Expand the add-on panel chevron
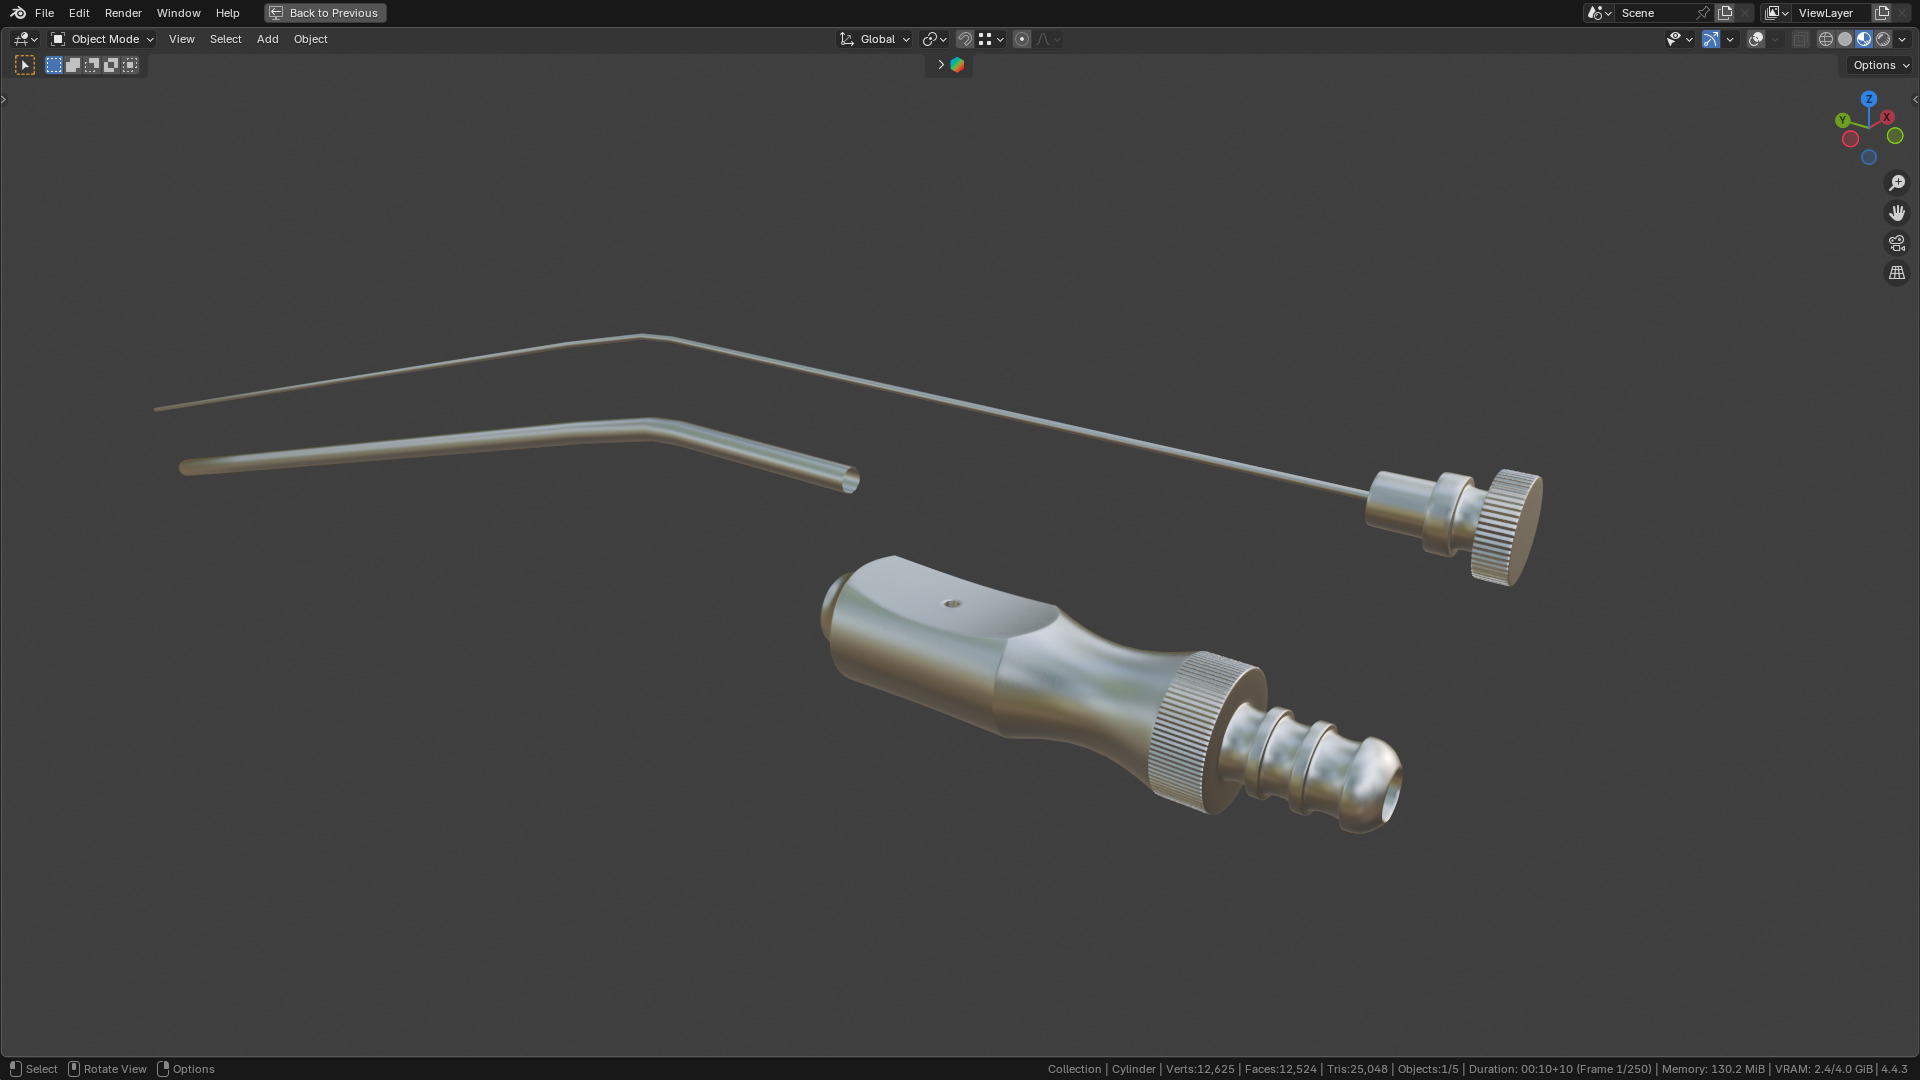 coord(941,65)
